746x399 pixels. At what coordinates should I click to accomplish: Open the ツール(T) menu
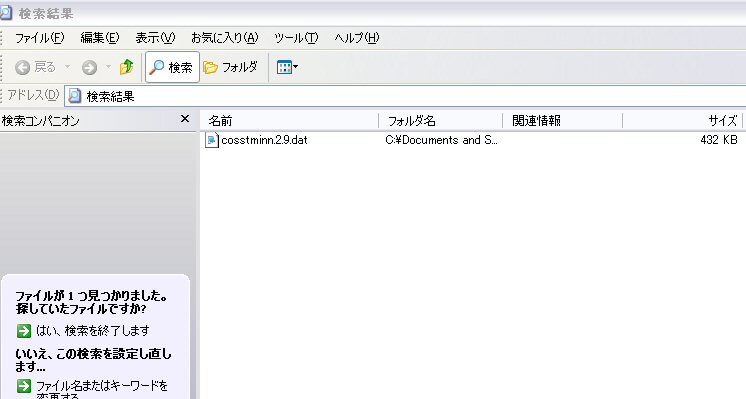tap(296, 38)
